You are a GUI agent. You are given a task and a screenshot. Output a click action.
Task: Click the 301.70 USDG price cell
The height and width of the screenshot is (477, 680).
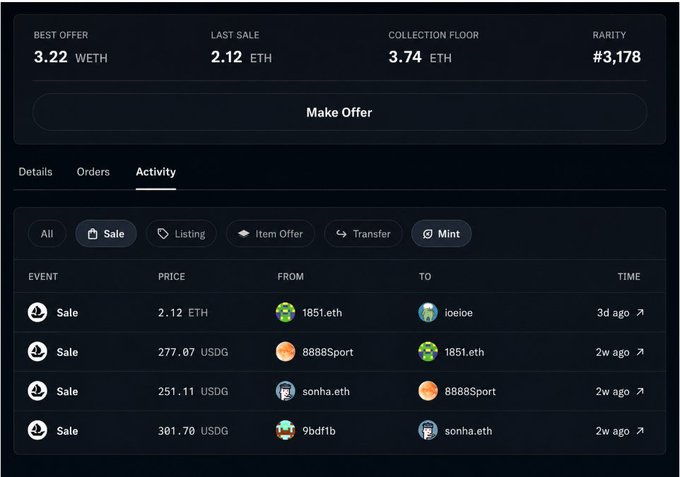[x=193, y=431]
